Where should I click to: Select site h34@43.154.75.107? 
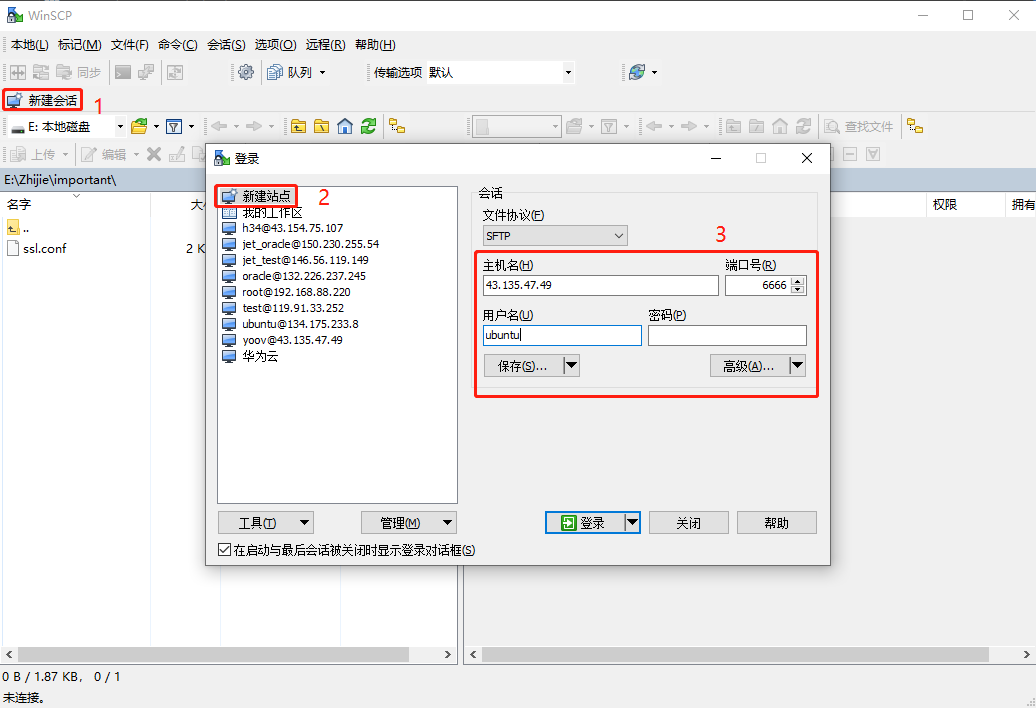click(x=292, y=228)
